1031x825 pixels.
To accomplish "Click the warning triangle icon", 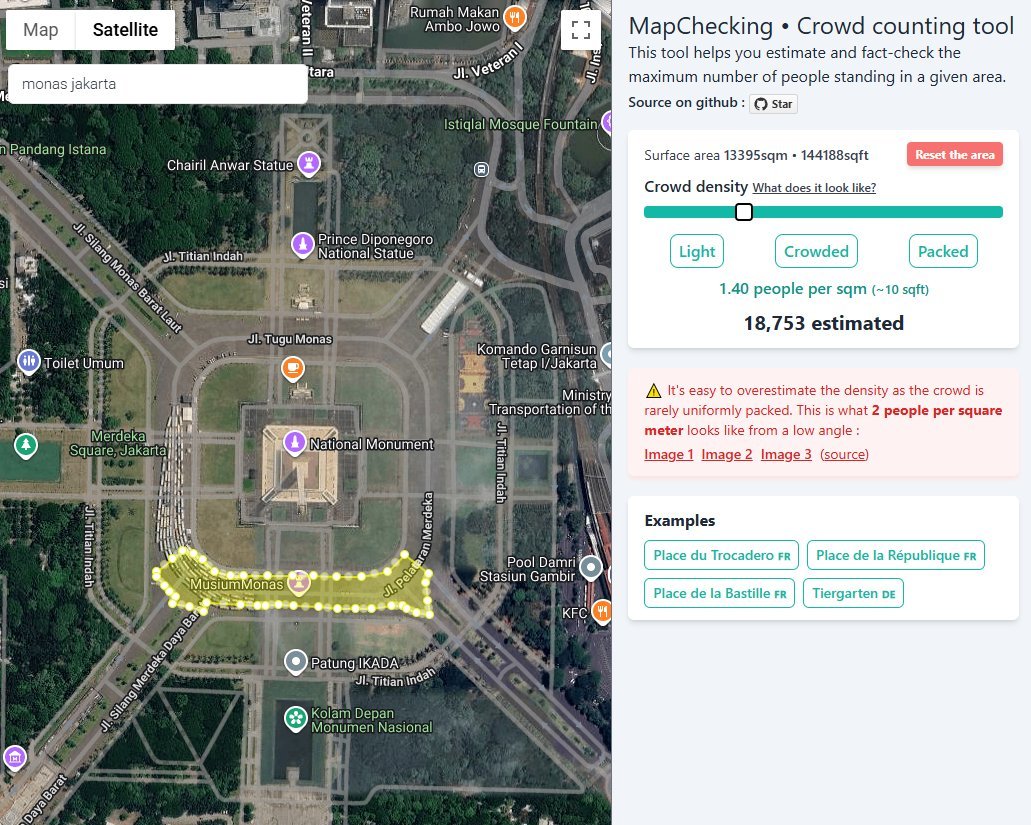I will tap(653, 390).
